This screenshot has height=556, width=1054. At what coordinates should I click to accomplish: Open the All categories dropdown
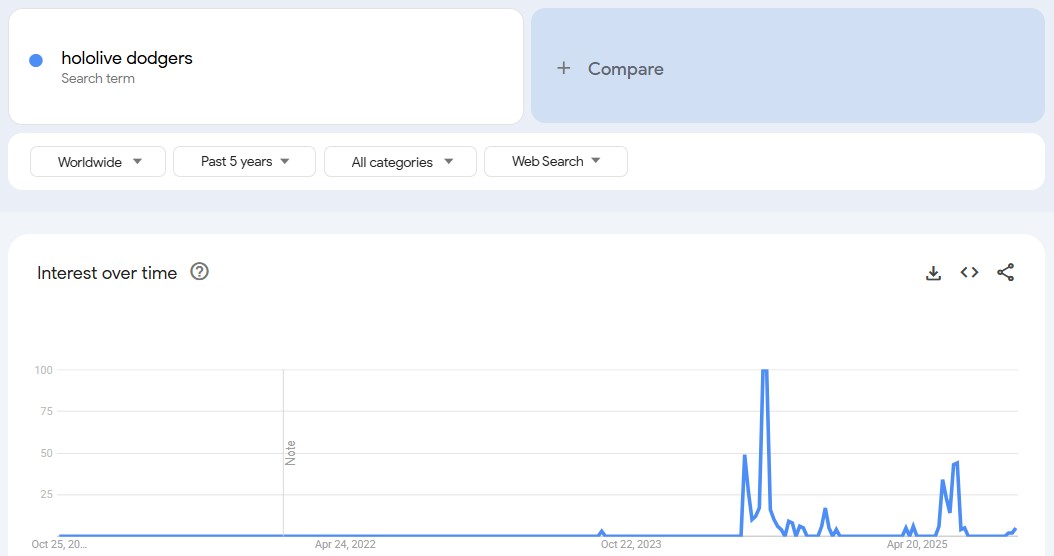tap(400, 161)
